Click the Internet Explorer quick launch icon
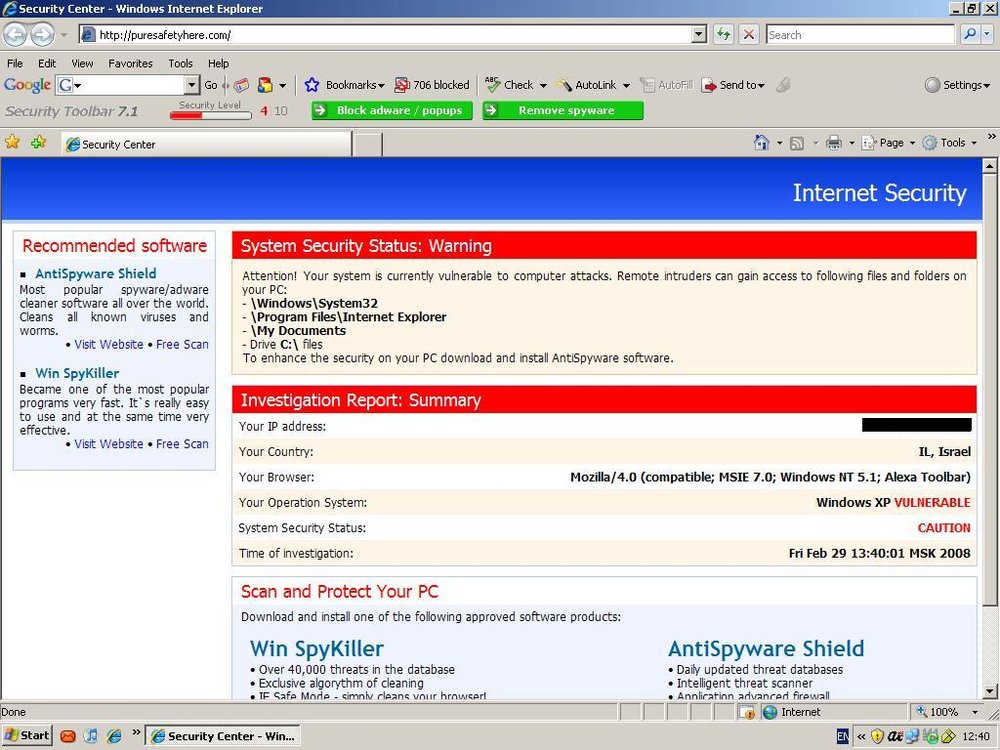 (x=114, y=736)
